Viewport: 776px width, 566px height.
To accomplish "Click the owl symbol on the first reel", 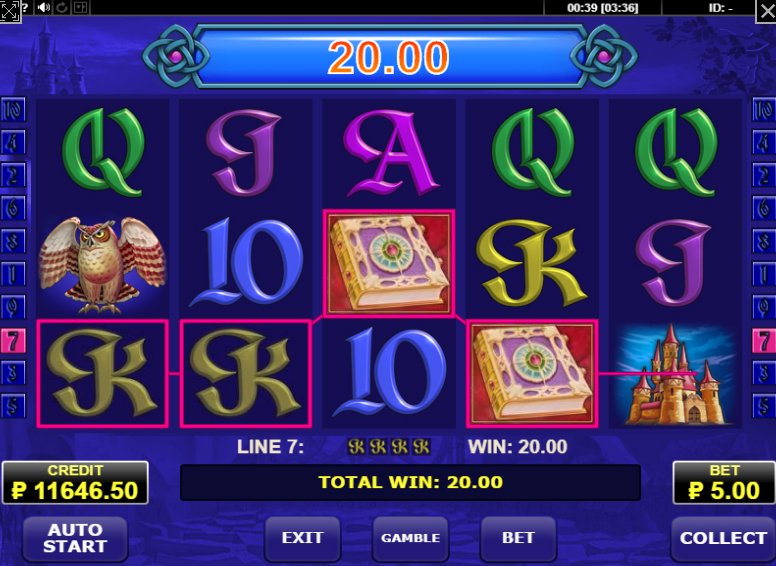I will pos(102,264).
